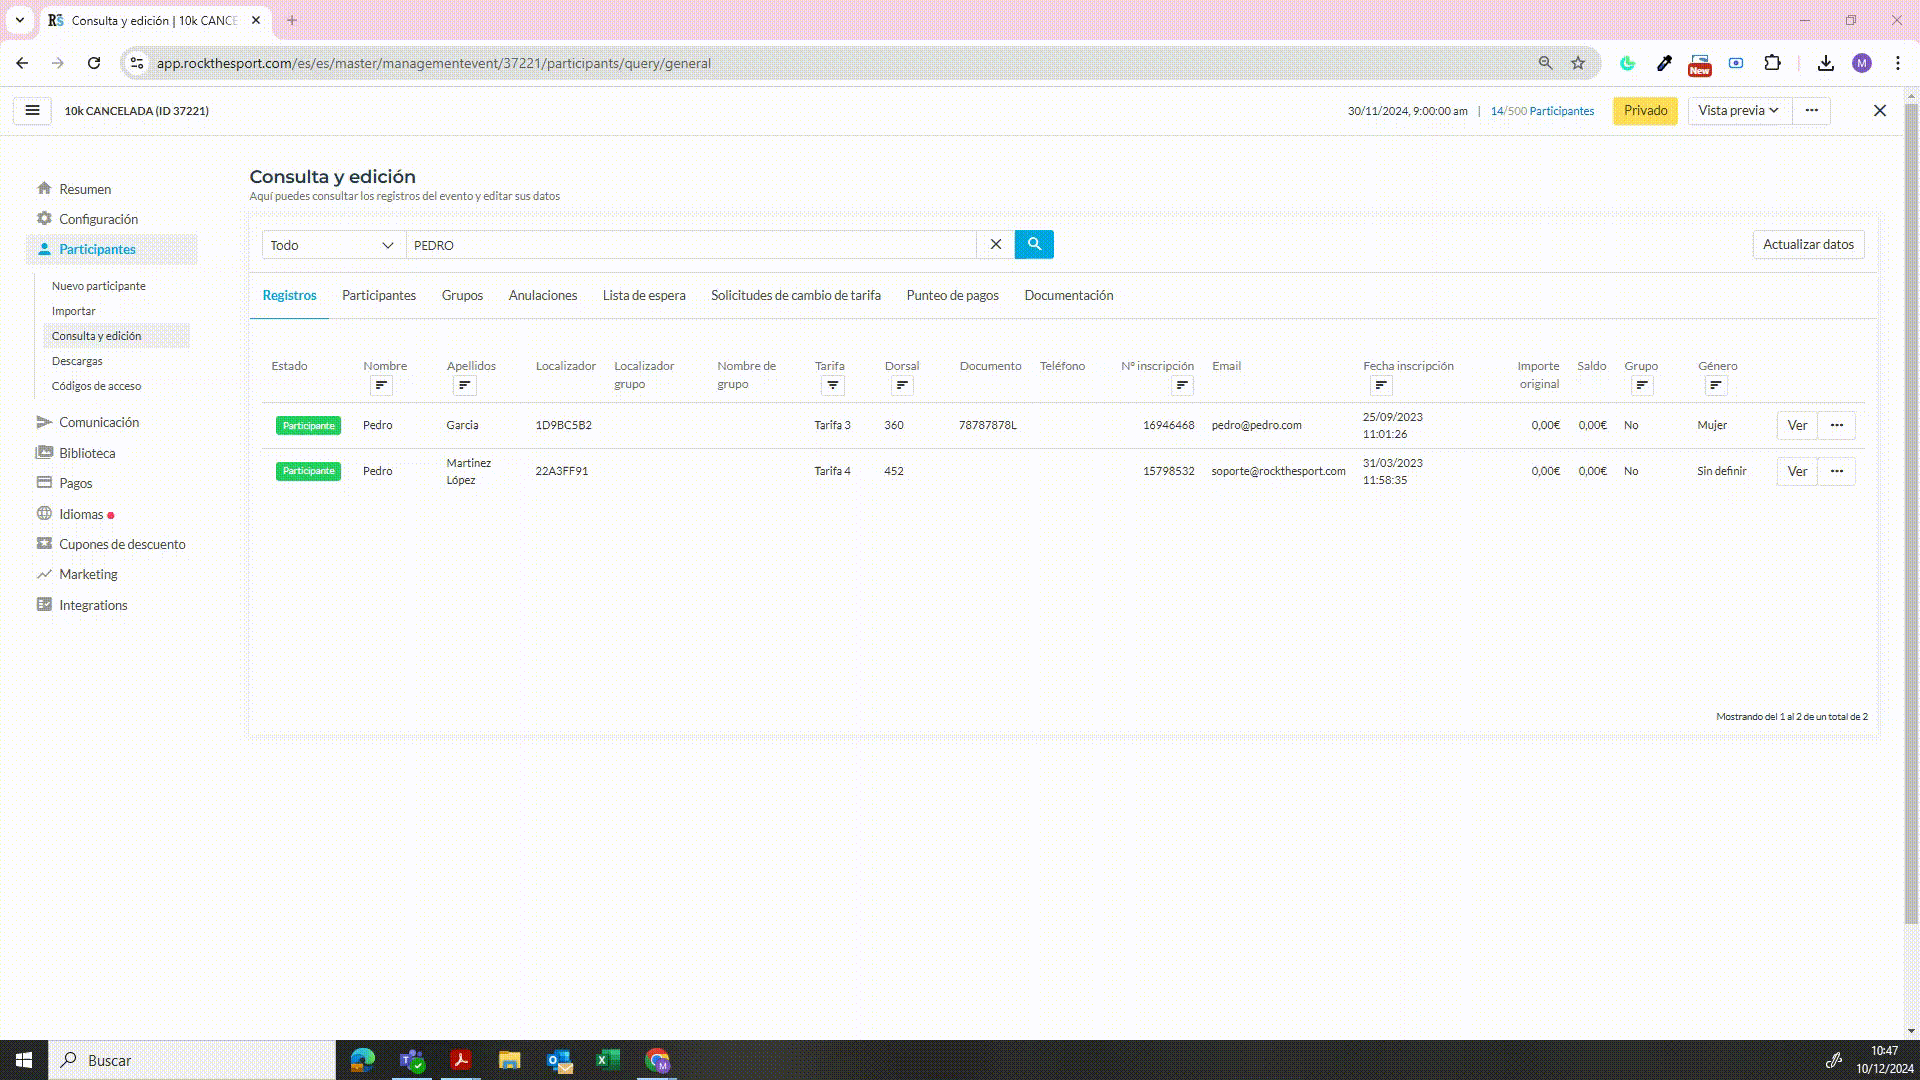
Task: Open Nuevo participante submenu item
Action: point(99,286)
